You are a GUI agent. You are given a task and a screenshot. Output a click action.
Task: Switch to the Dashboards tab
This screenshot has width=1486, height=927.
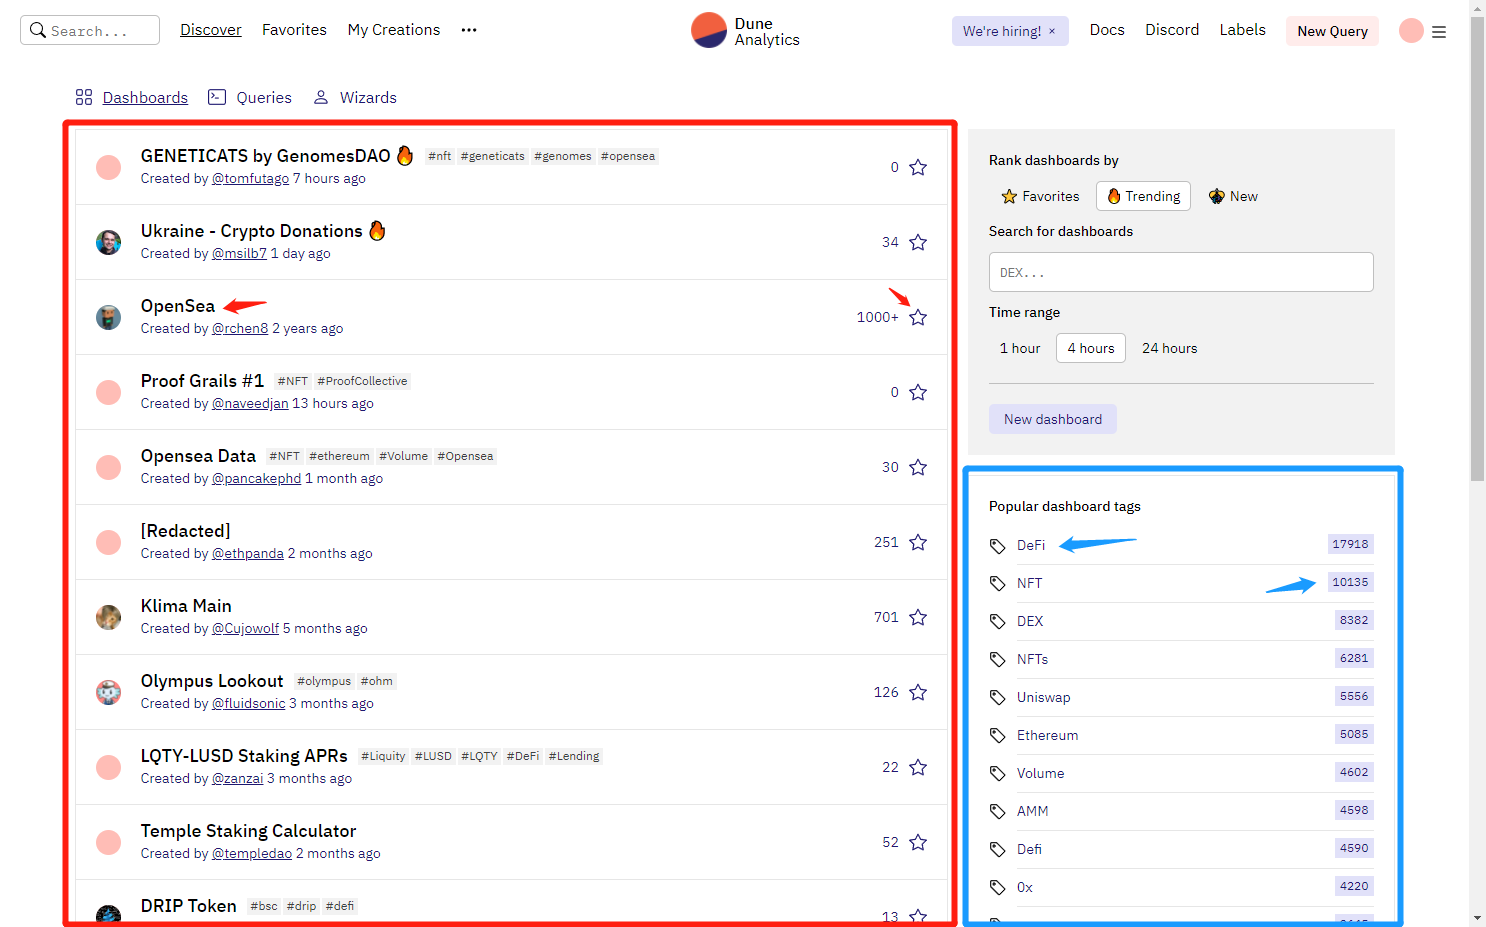145,97
